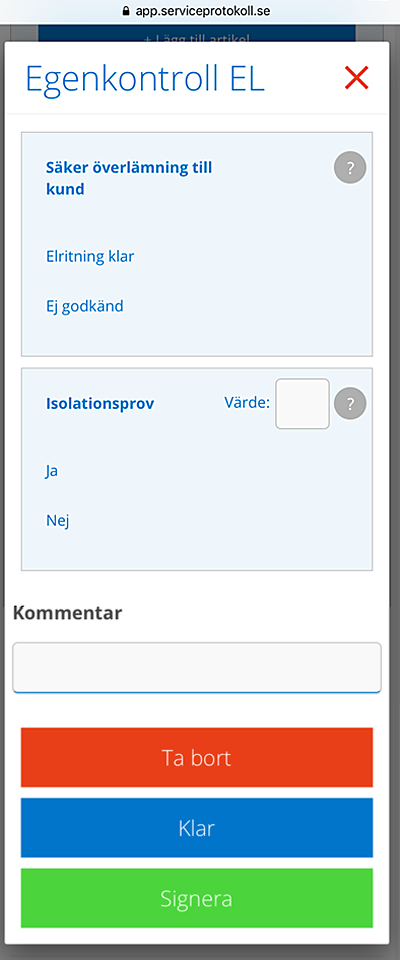The image size is (400, 960).
Task: Choose Nej for Isolationsprov
Action: (58, 522)
